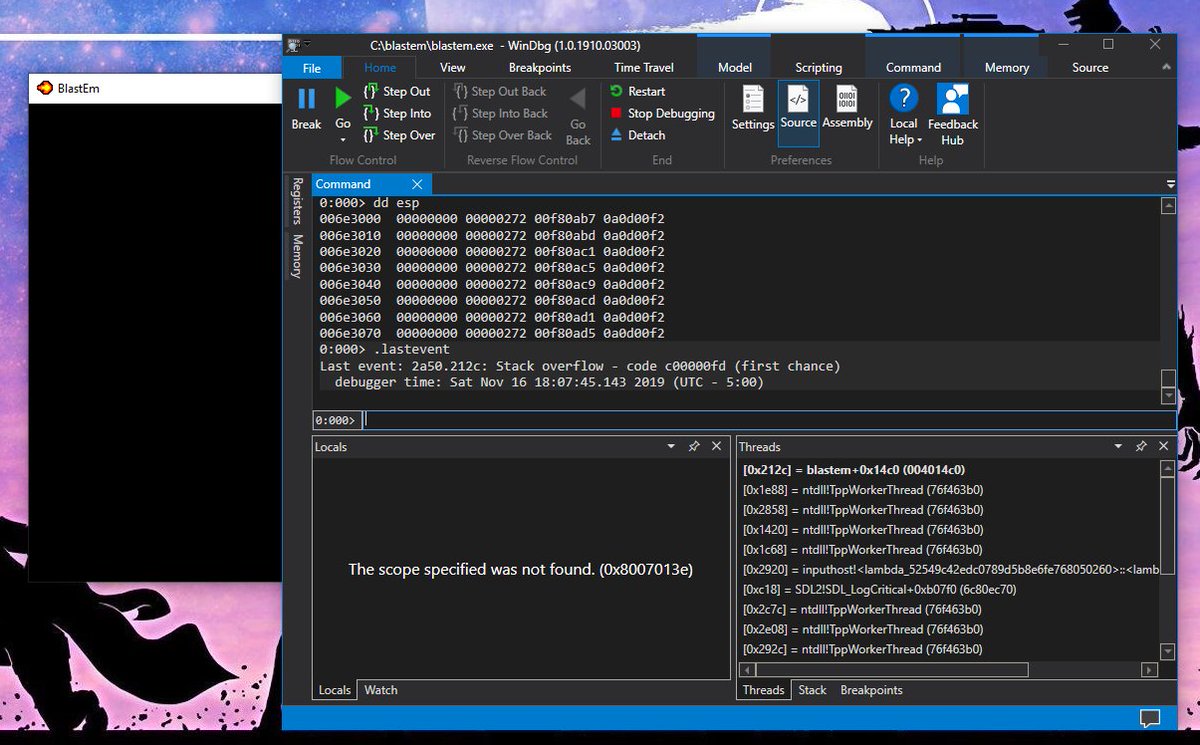Open the Memory side panel

pyautogui.click(x=297, y=256)
